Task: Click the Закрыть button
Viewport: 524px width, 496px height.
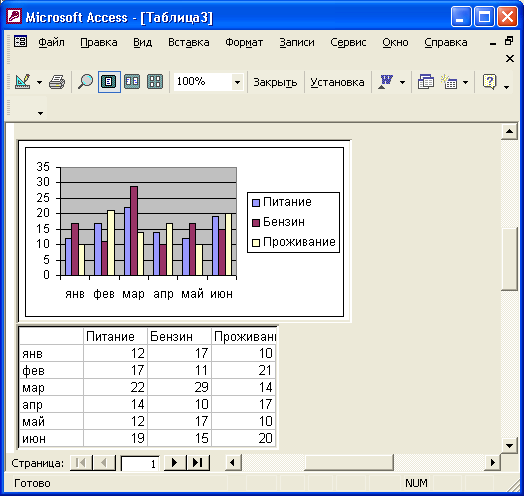Action: pyautogui.click(x=275, y=82)
